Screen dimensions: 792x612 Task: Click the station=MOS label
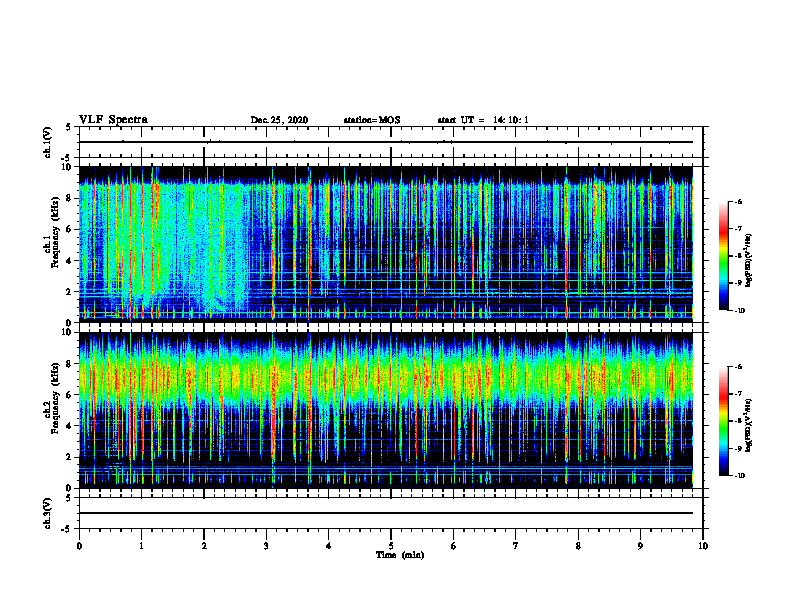[x=372, y=120]
